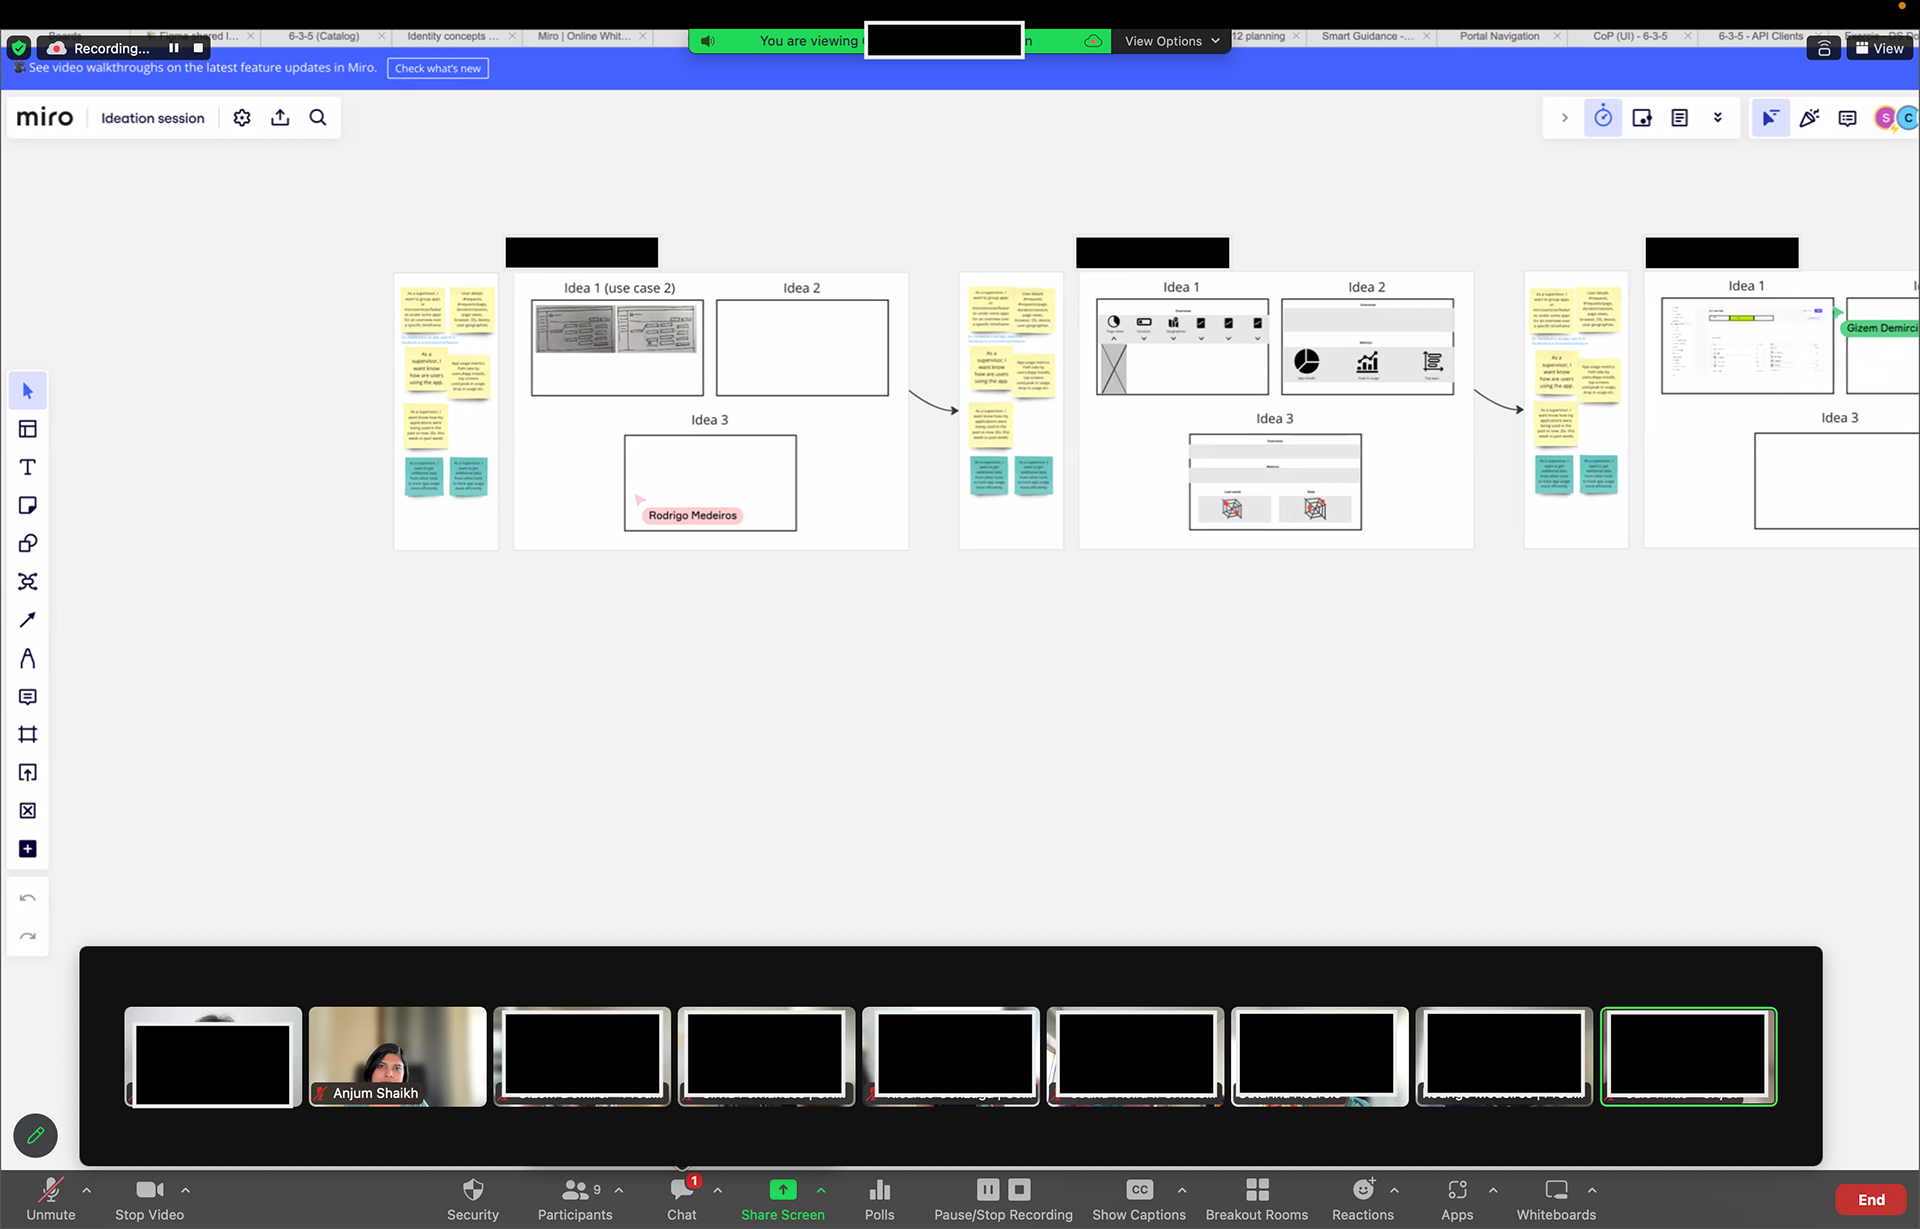Open Miro board settings gear
The width and height of the screenshot is (1920, 1229).
pos(242,118)
